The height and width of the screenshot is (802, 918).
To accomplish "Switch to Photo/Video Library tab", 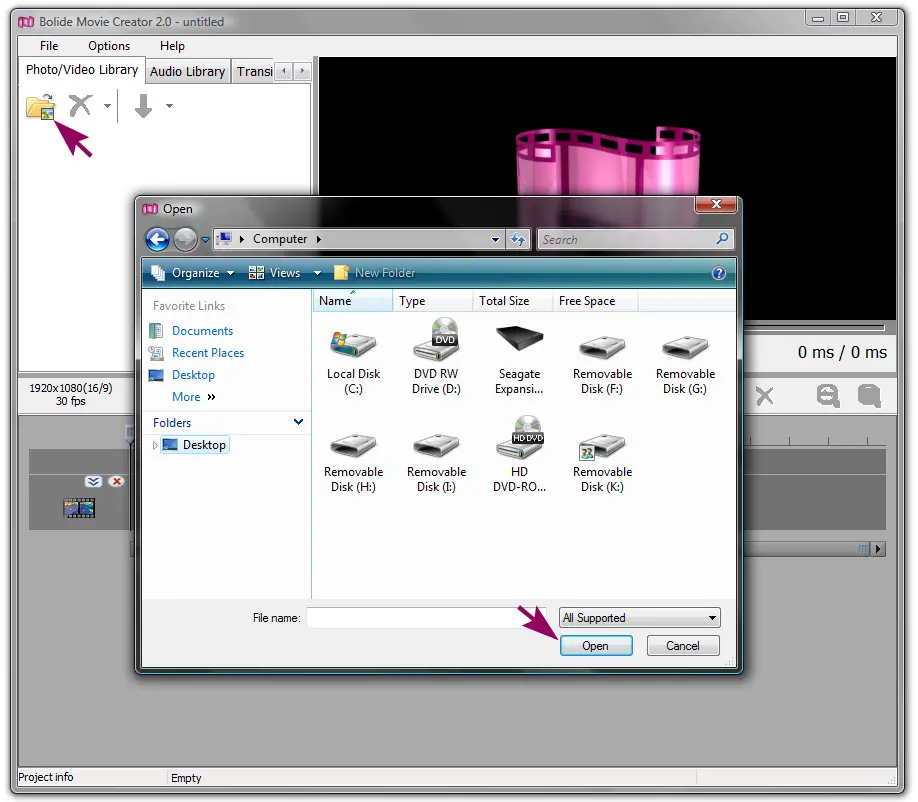I will tap(82, 70).
